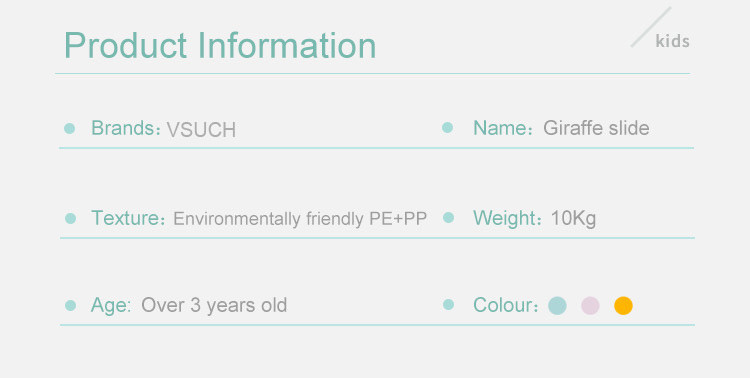
Task: Select Environmentally friendly PE+PP text
Action: [300, 219]
